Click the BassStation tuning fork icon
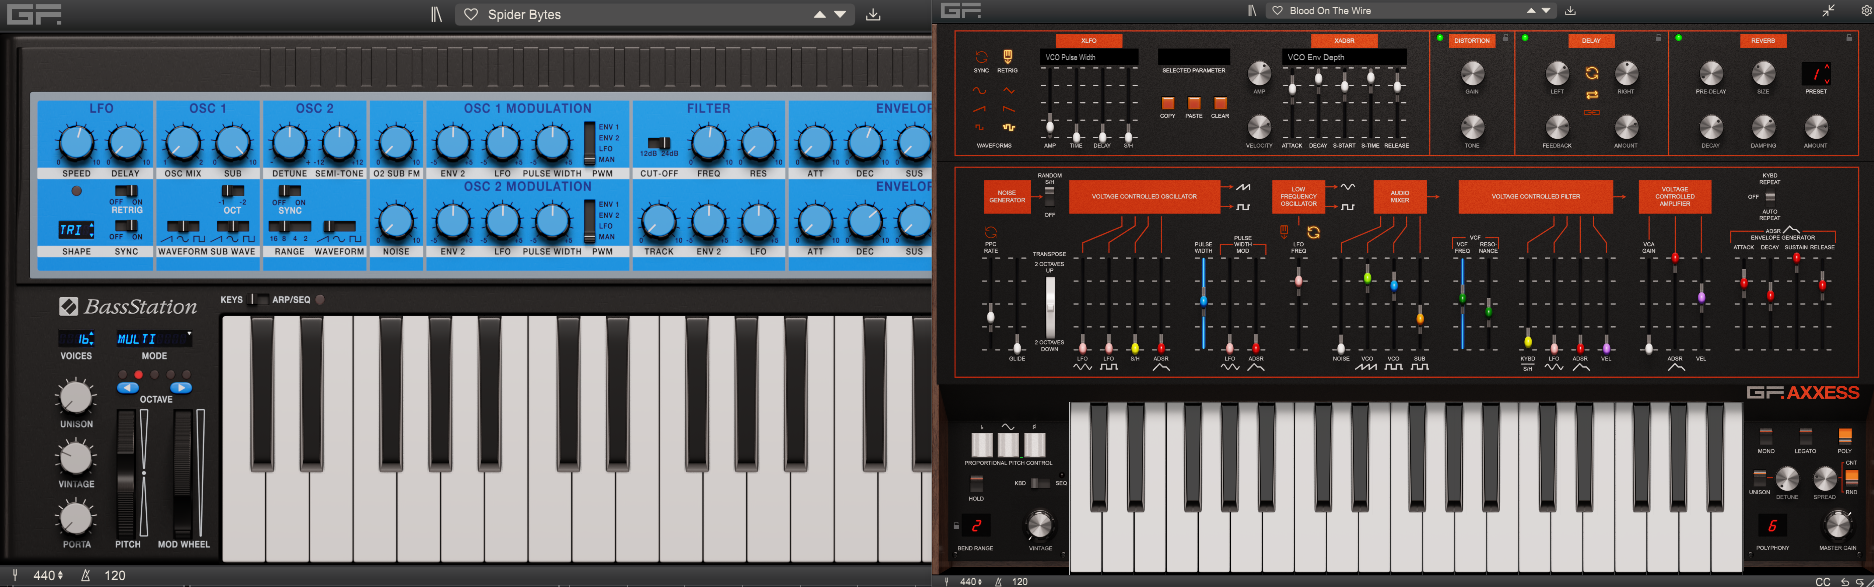Image resolution: width=1874 pixels, height=587 pixels. click(15, 575)
